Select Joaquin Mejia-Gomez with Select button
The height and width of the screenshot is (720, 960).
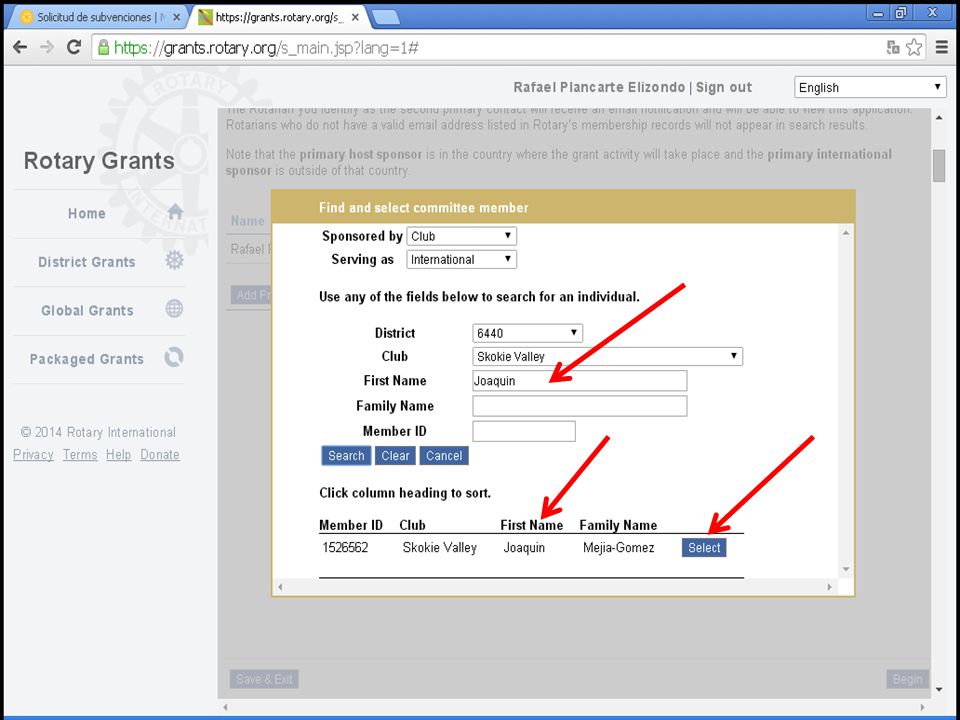[704, 547]
